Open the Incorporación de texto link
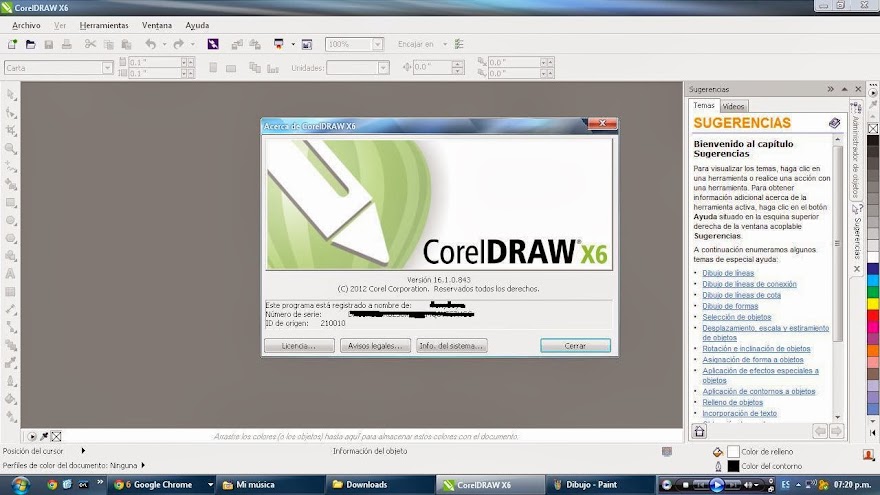 [739, 414]
